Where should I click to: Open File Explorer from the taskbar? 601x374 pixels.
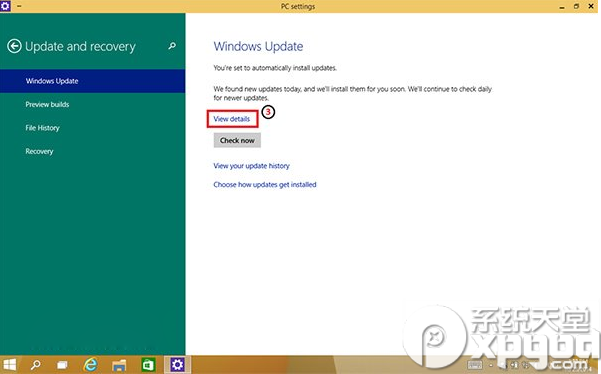pos(119,365)
